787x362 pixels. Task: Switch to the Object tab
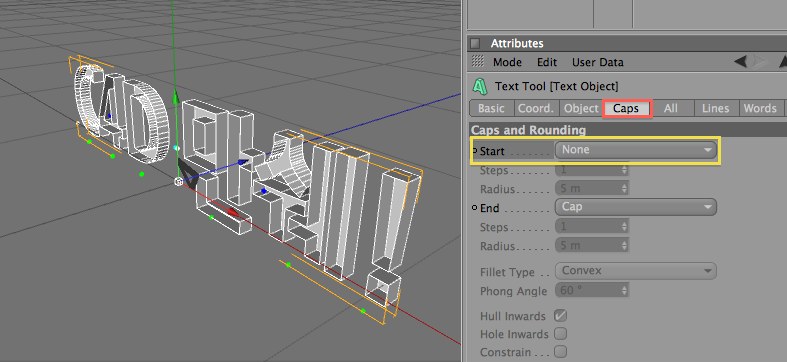click(x=581, y=108)
